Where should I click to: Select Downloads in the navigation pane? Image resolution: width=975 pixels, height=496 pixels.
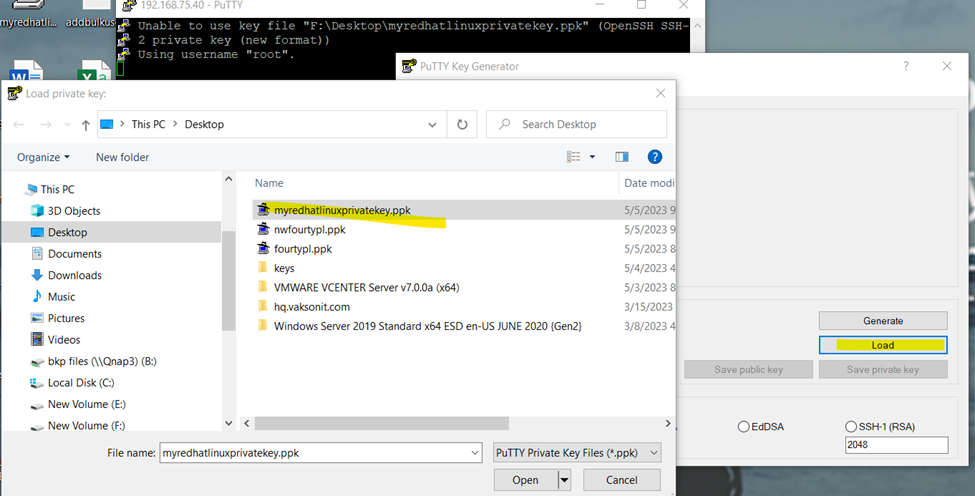coord(74,275)
